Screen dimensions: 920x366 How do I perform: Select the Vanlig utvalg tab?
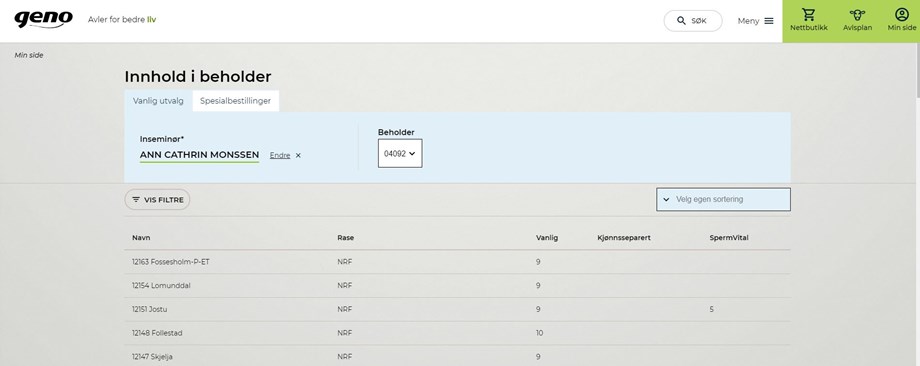(x=158, y=101)
